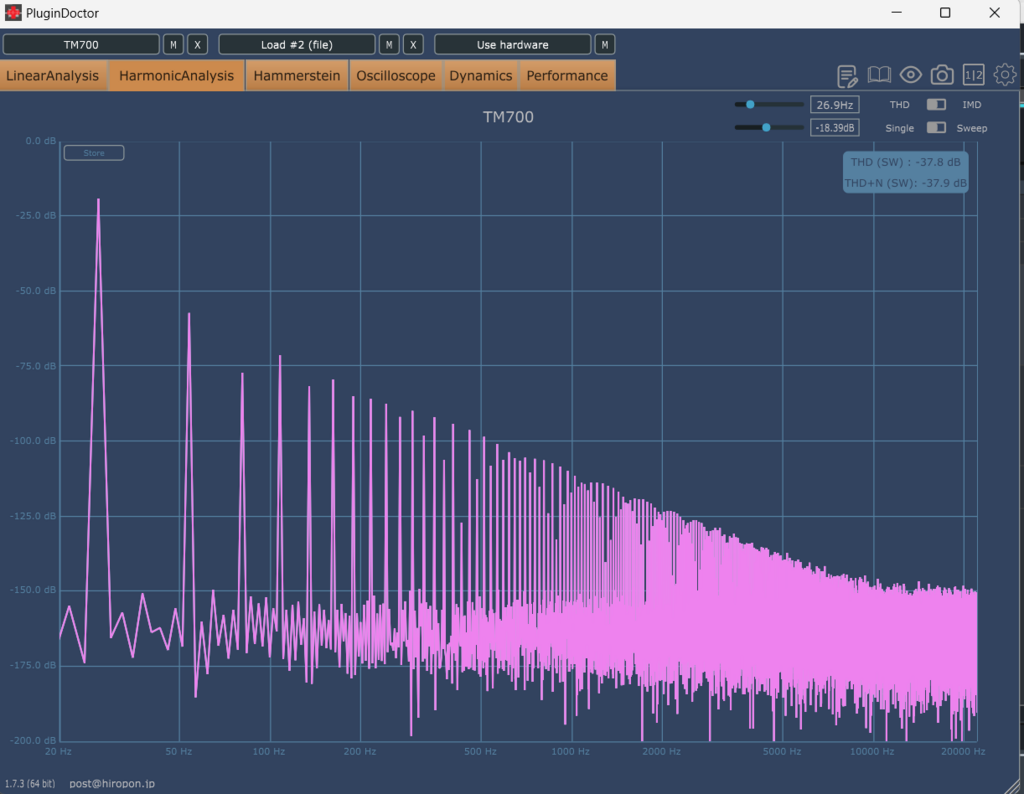Click the THD+N (SW) readout line

[x=905, y=183]
